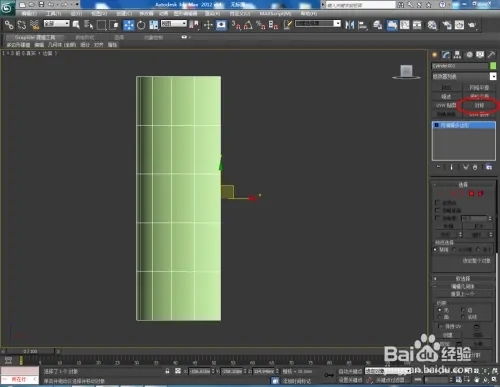500x387 pixels.
Task: Toggle the 3D Snaps icon
Action: coord(236,25)
